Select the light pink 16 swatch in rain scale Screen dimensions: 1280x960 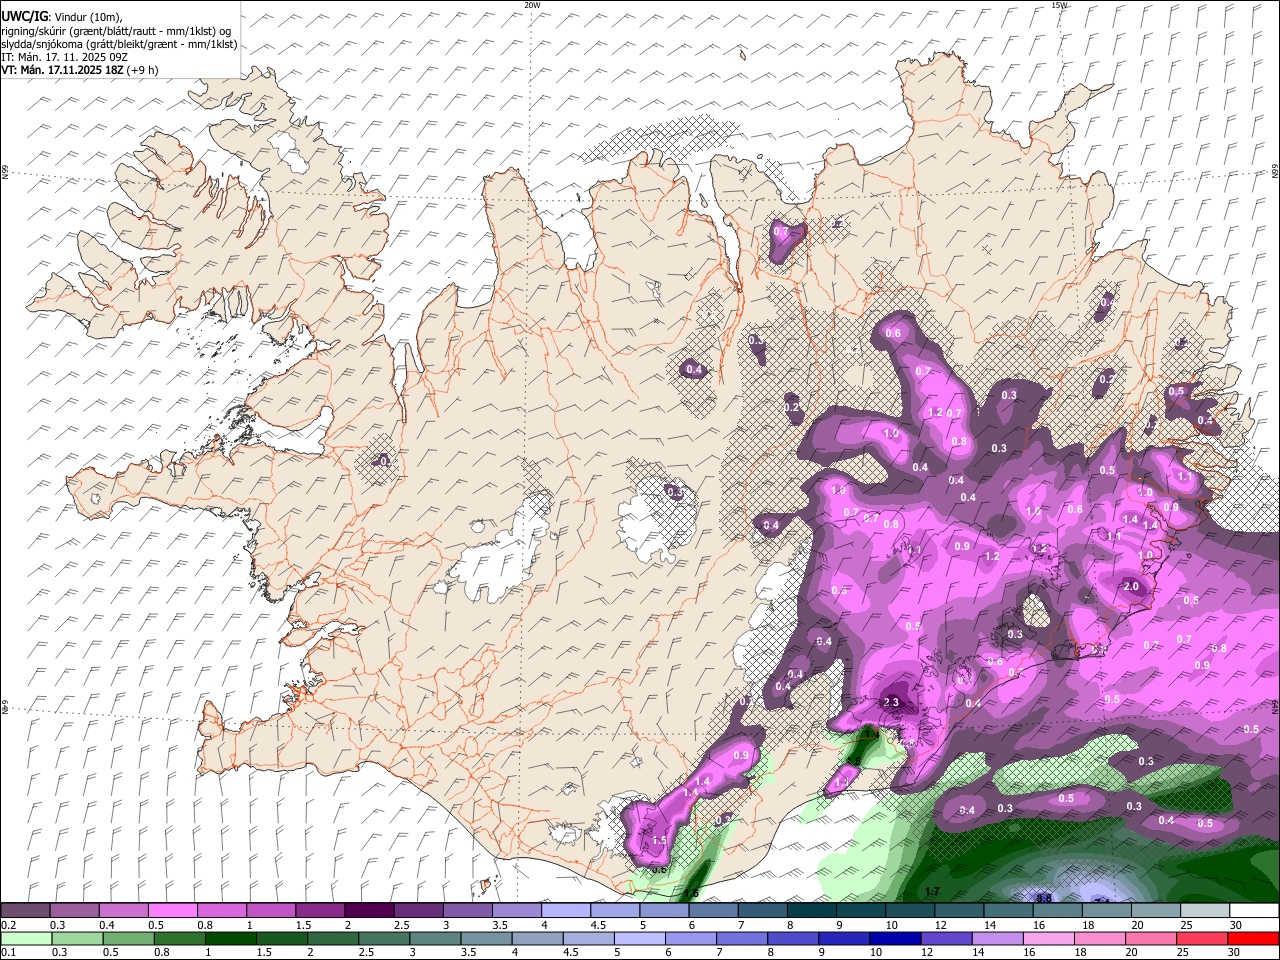coord(1050,938)
